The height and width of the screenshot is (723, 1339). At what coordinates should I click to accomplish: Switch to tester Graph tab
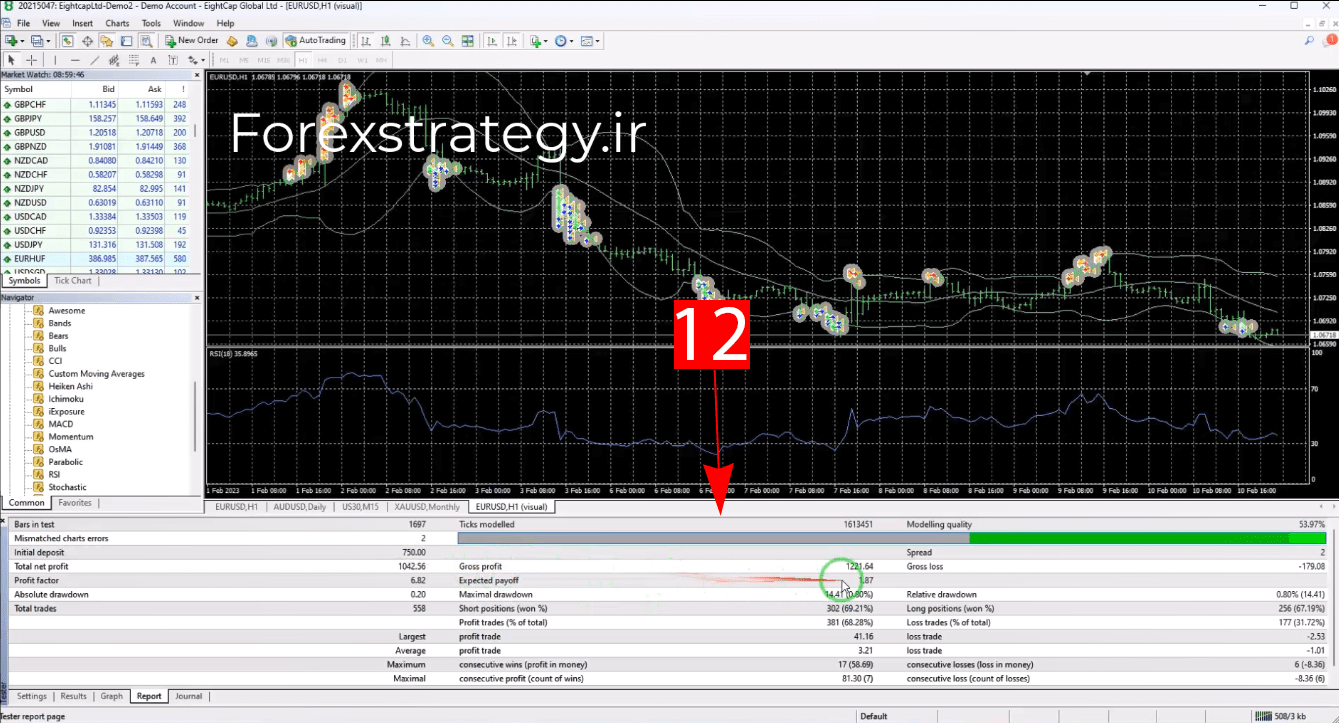coord(111,696)
